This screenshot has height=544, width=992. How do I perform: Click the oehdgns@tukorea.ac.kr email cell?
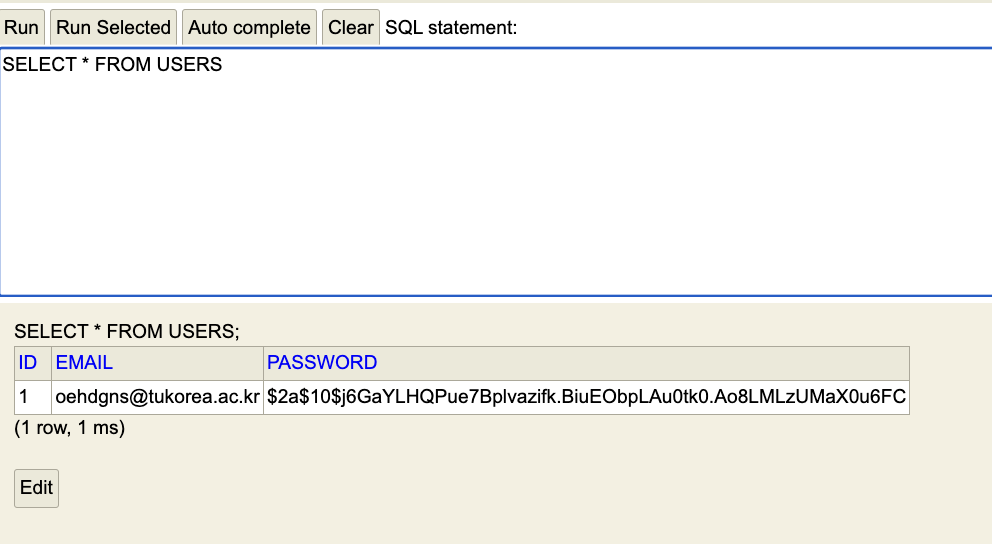[157, 397]
